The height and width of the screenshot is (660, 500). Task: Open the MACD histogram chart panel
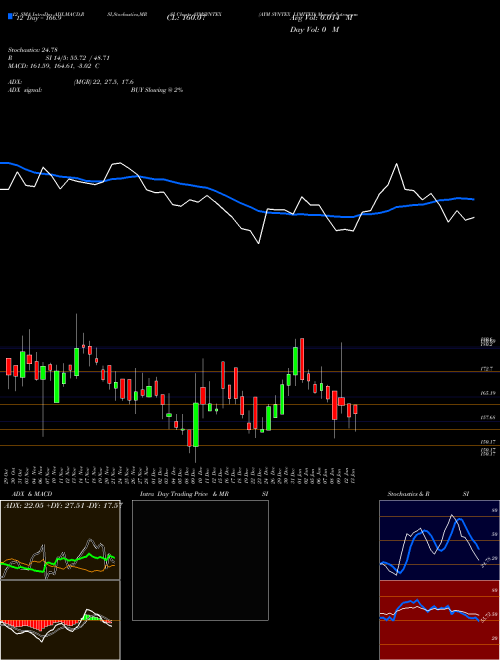tap(60, 620)
